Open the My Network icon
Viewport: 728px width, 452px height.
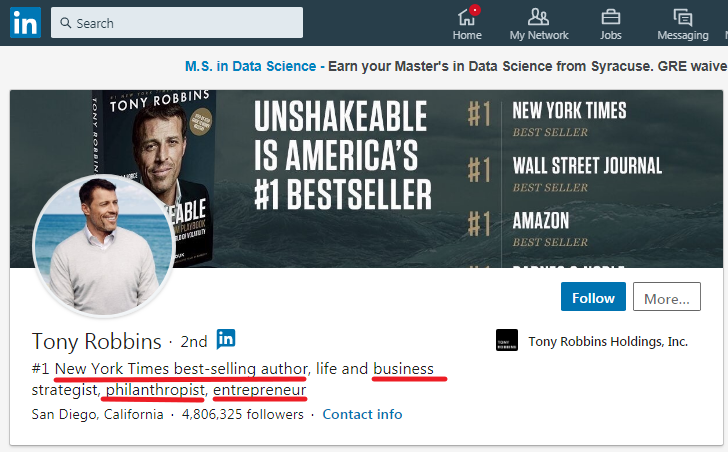tap(538, 17)
